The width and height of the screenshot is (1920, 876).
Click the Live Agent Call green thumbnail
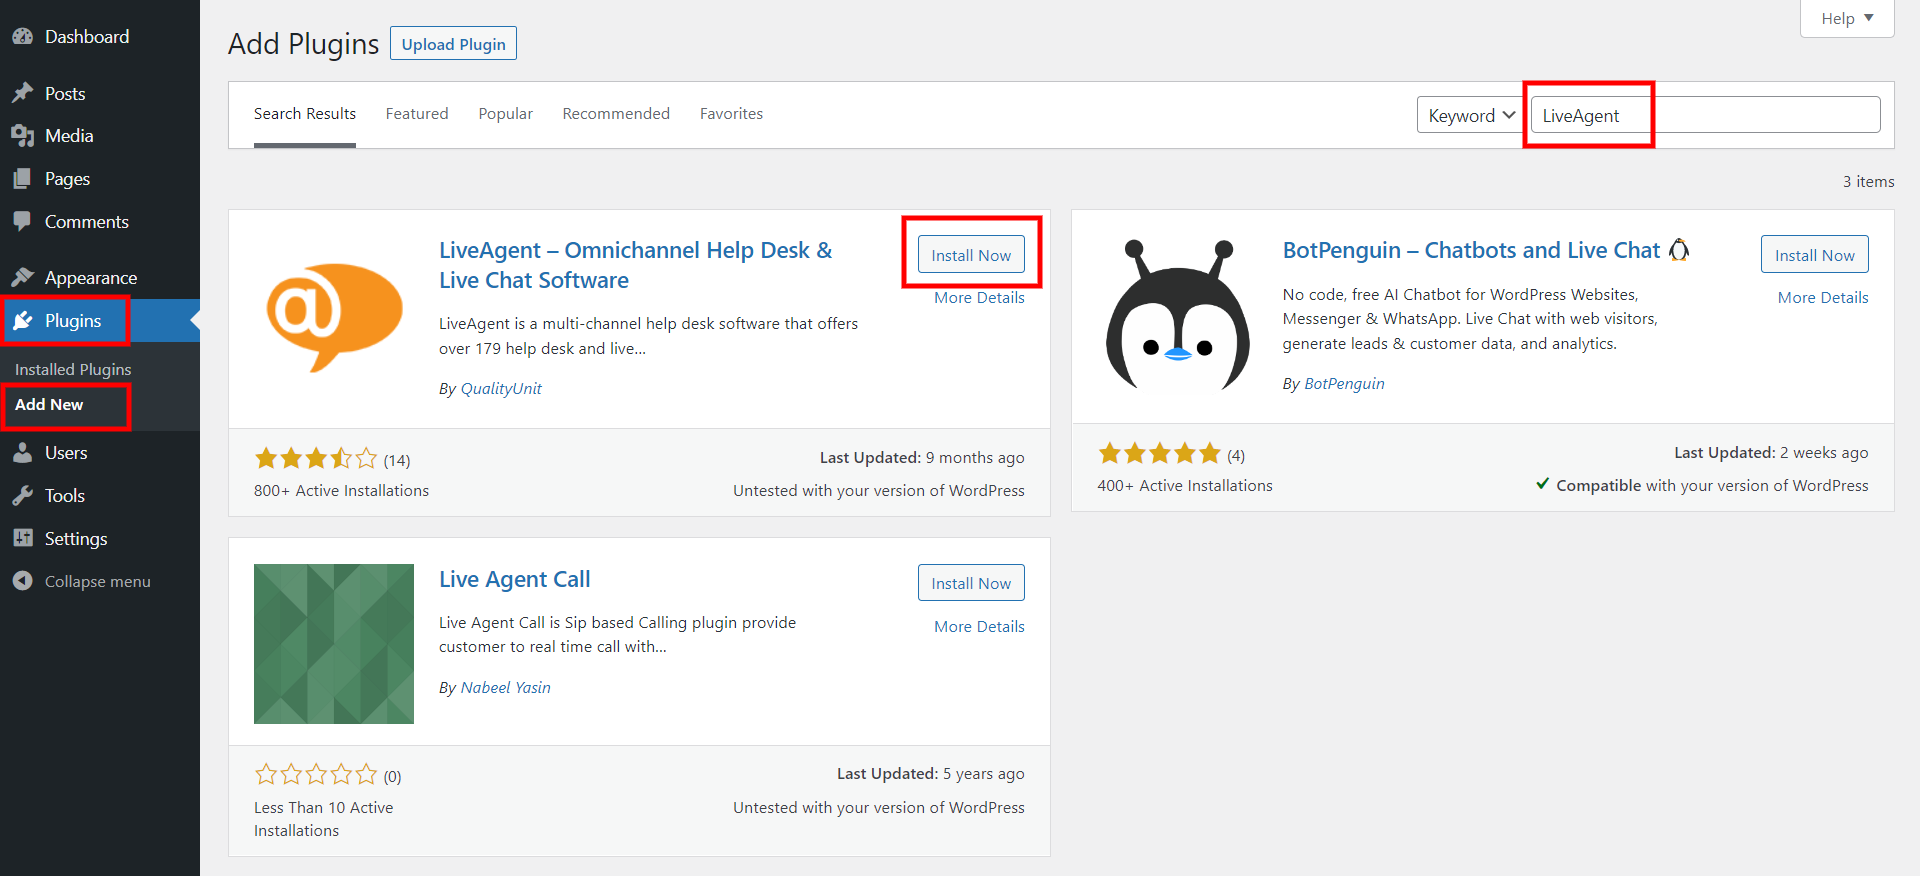click(334, 644)
